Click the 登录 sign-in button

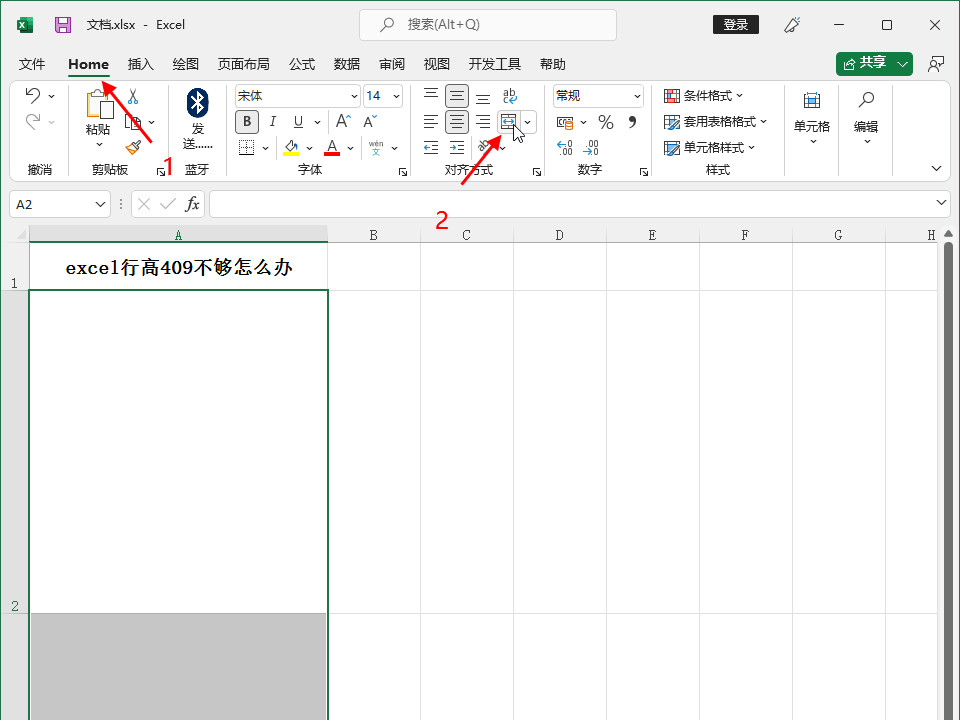(735, 25)
